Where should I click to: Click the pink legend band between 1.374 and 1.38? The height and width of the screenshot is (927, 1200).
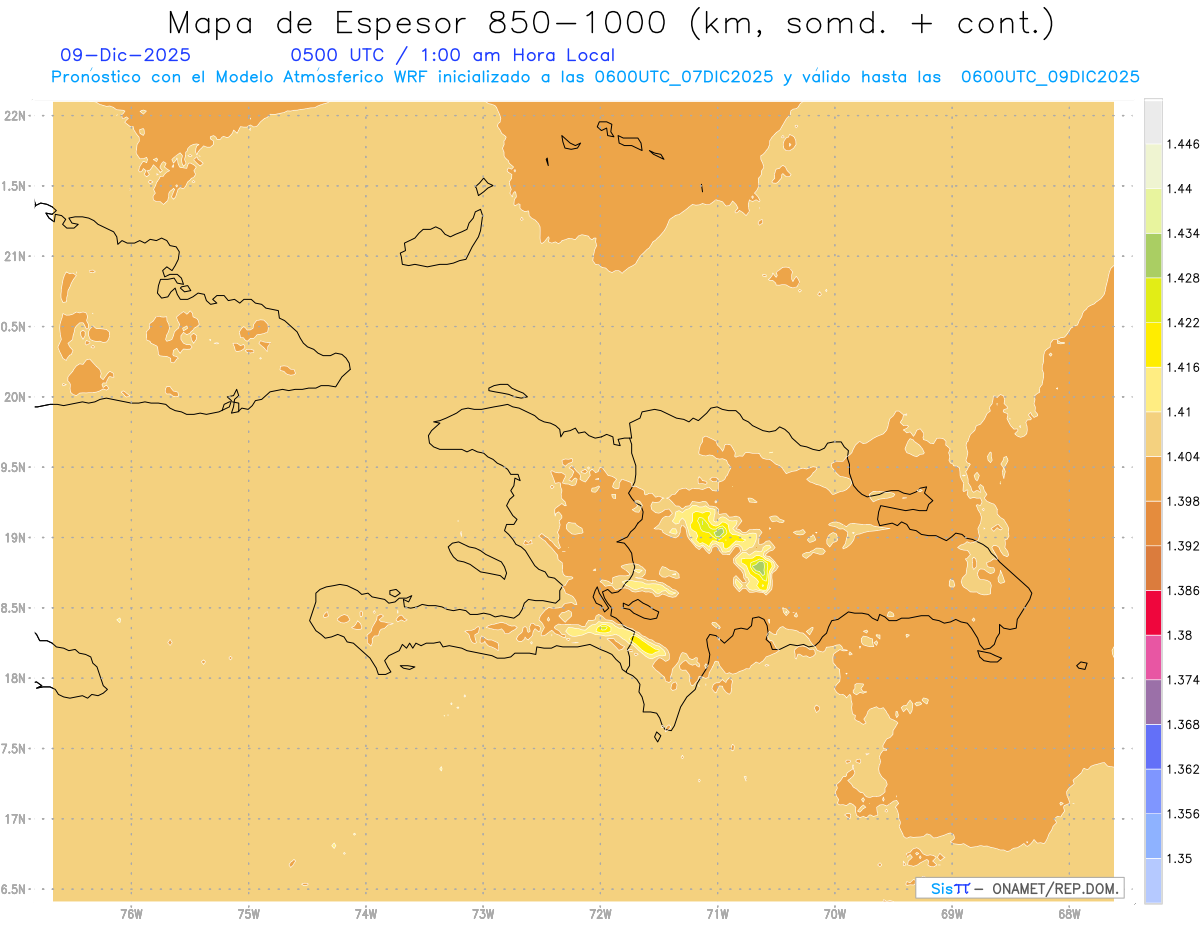coord(1153,657)
